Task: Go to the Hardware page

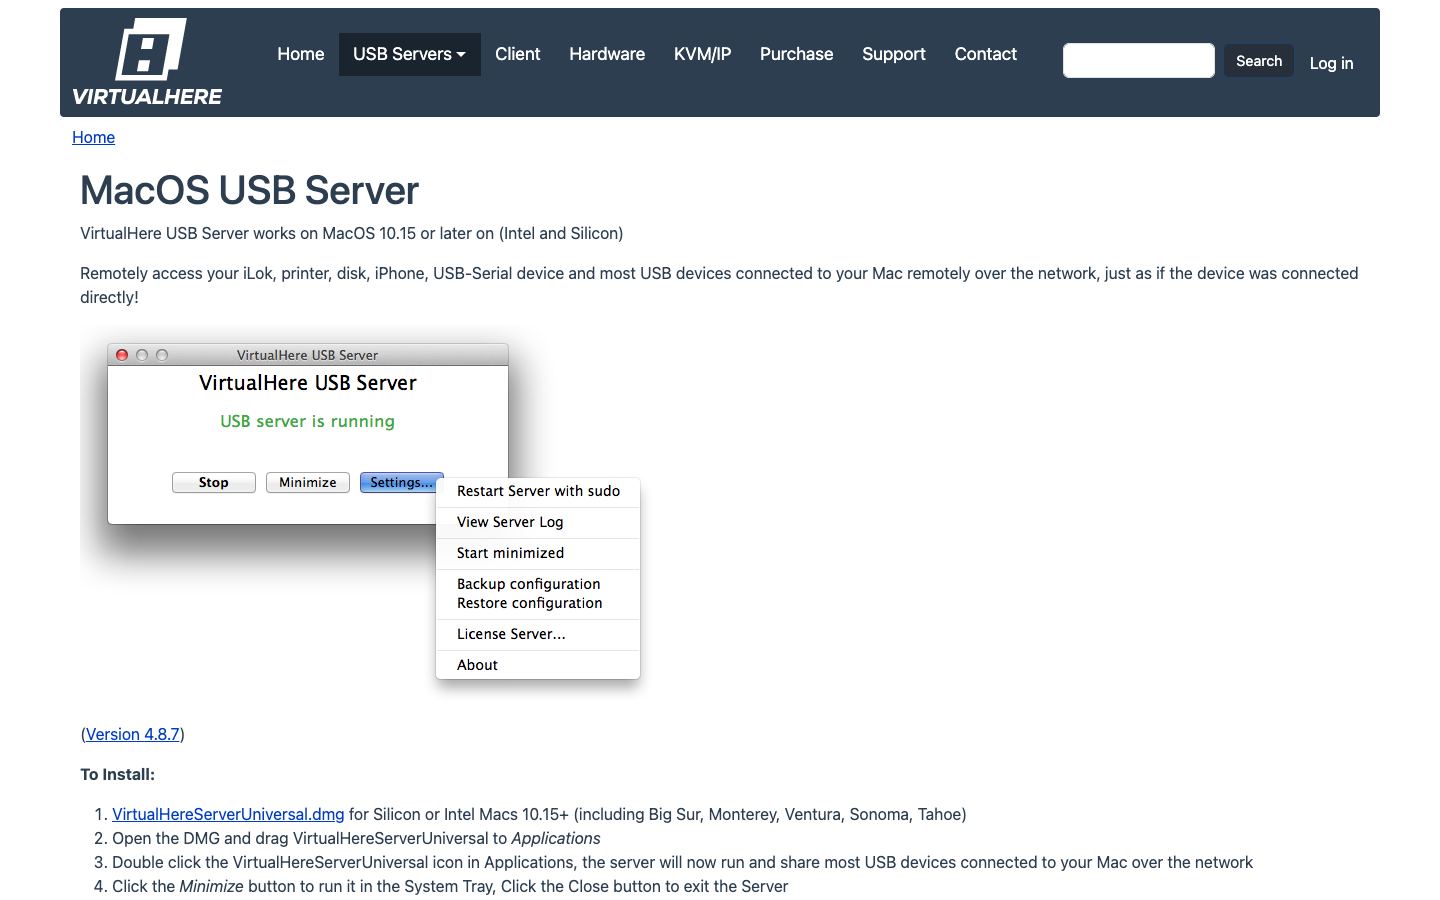Action: pos(607,54)
